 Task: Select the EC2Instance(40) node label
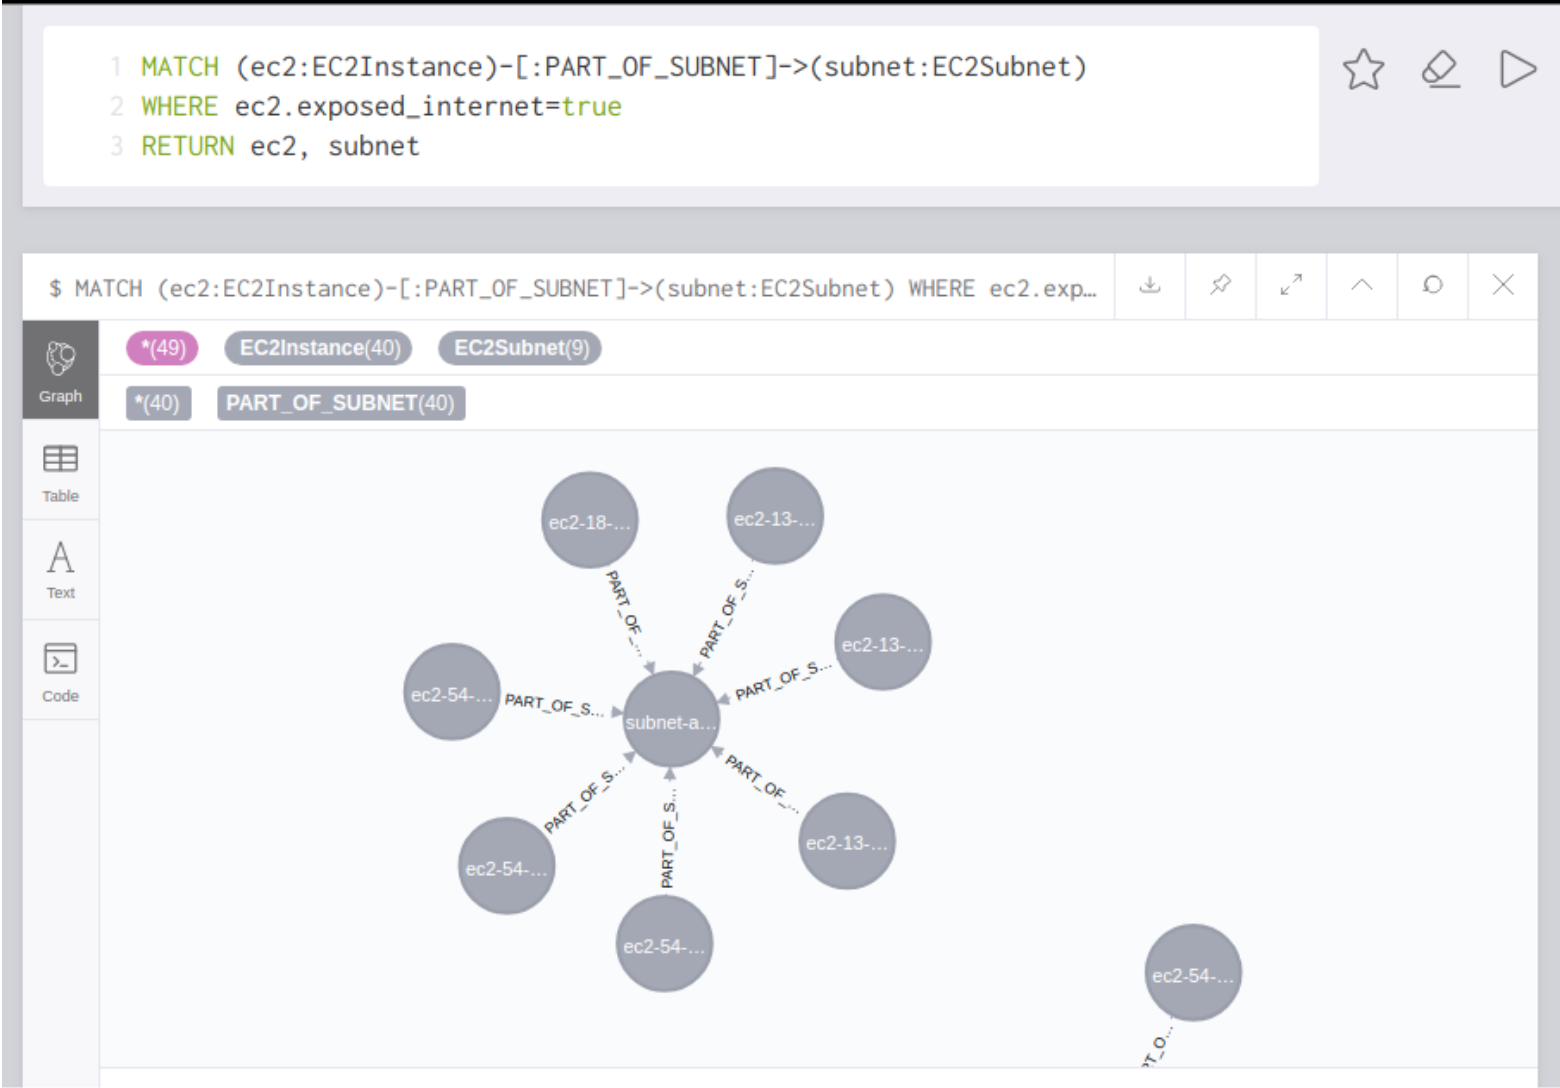(x=320, y=348)
